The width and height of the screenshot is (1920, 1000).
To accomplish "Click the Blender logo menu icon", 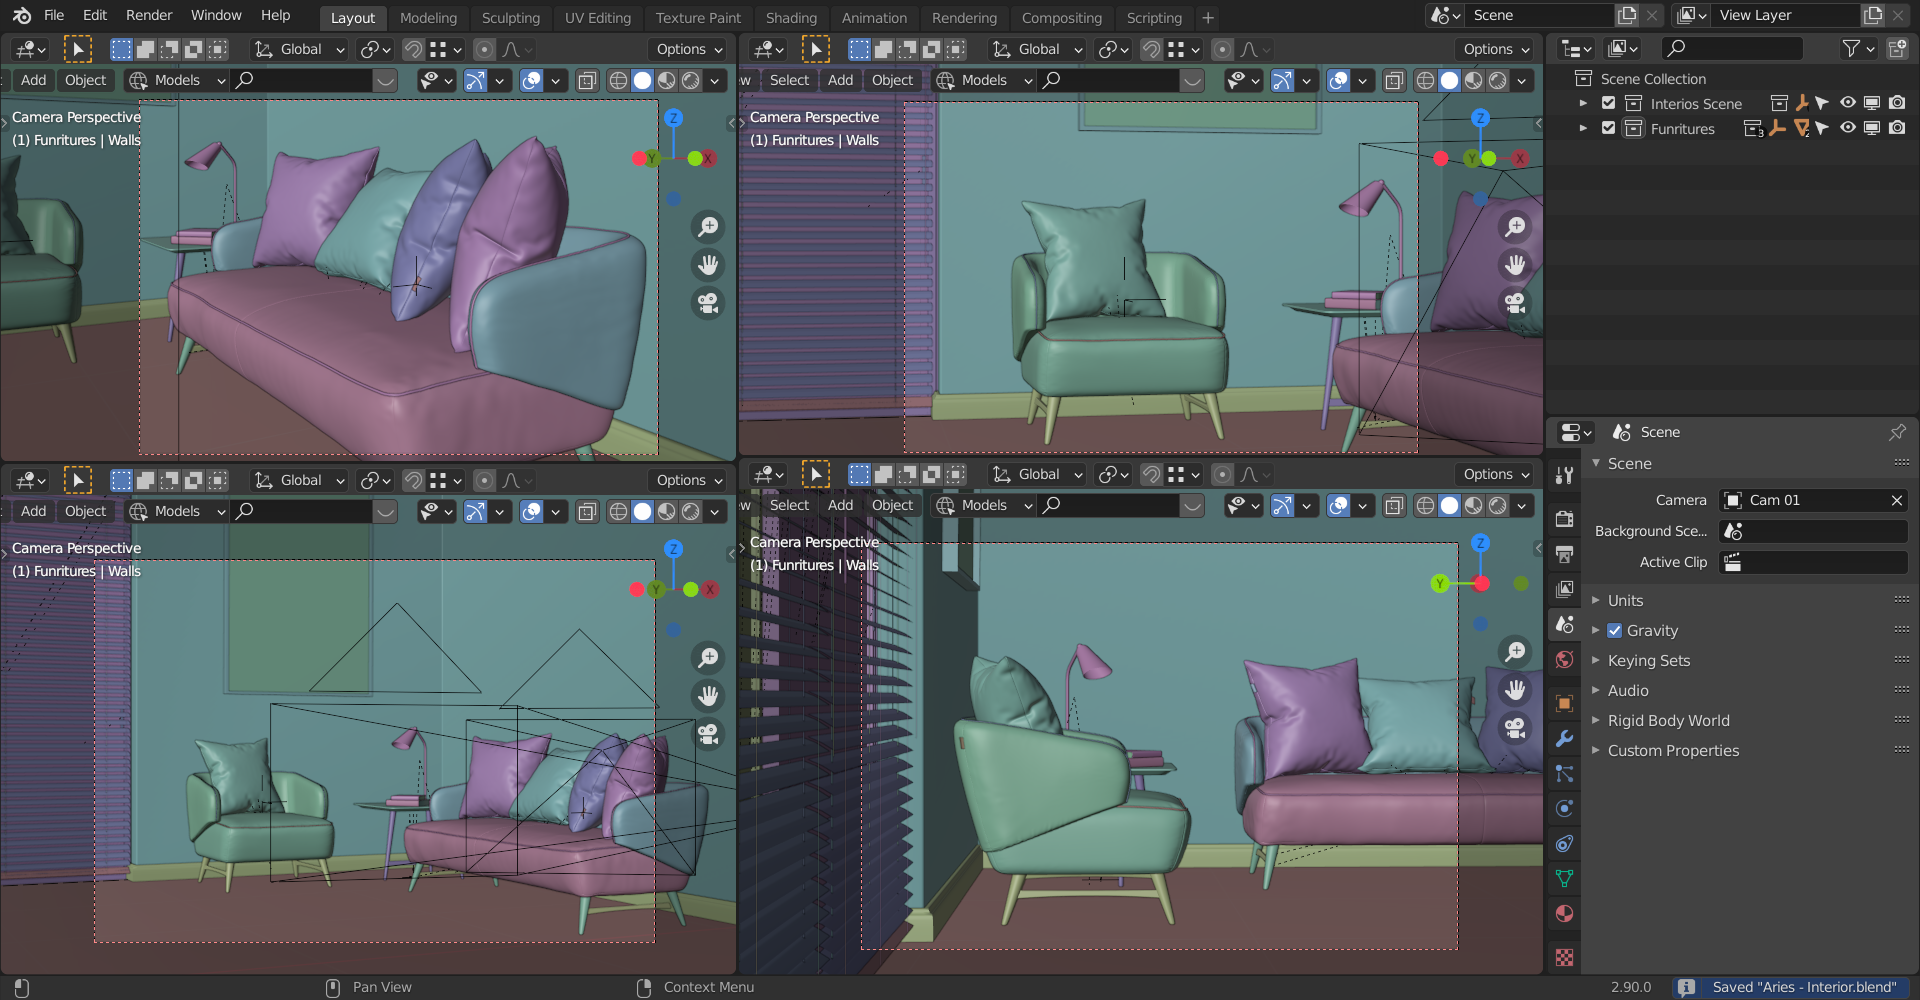I will click(22, 16).
